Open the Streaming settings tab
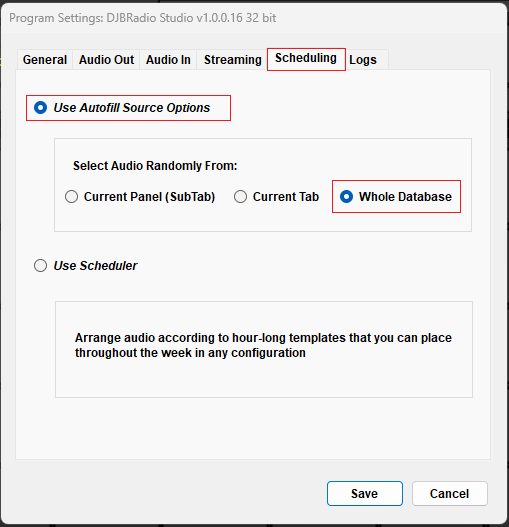The height and width of the screenshot is (527, 509). [x=232, y=59]
